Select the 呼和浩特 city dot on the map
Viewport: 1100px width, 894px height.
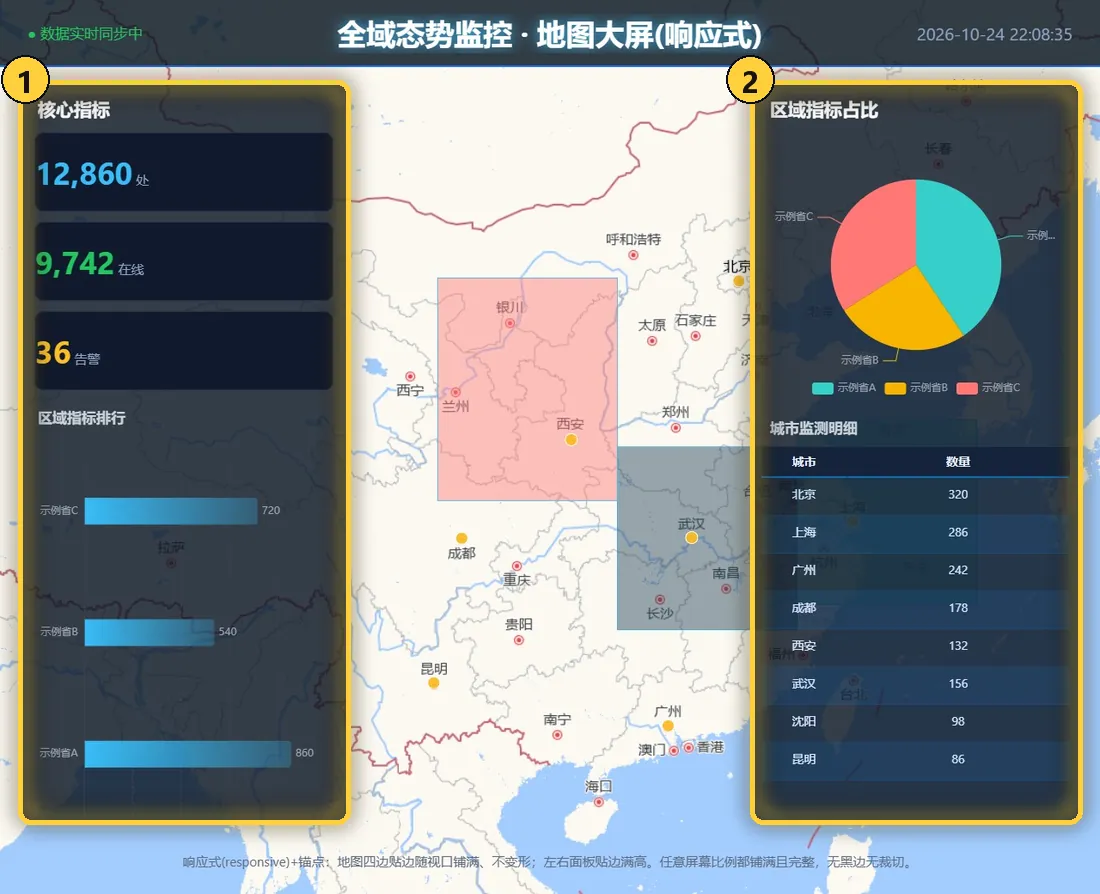(x=633, y=255)
